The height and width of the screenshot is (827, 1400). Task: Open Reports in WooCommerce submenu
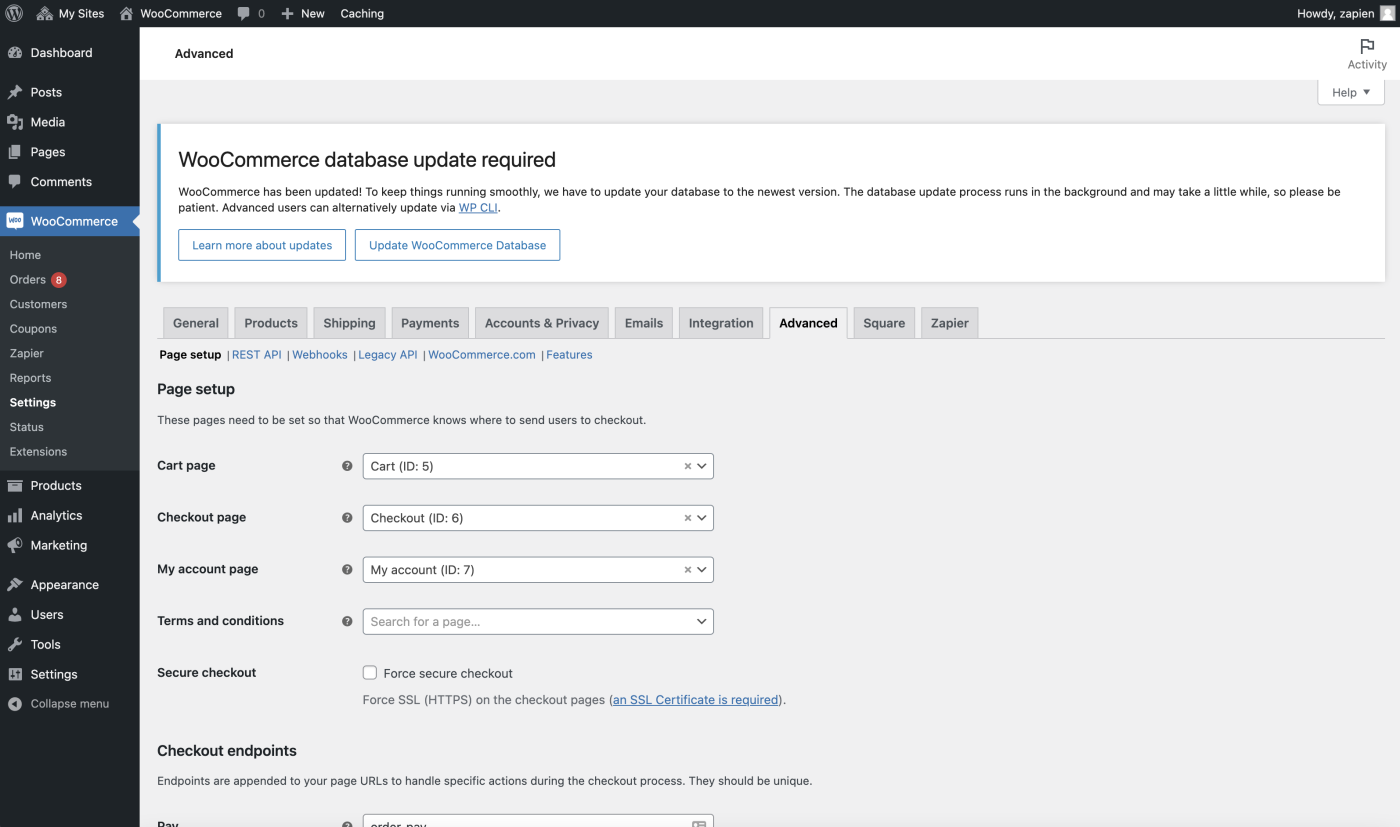pos(30,378)
